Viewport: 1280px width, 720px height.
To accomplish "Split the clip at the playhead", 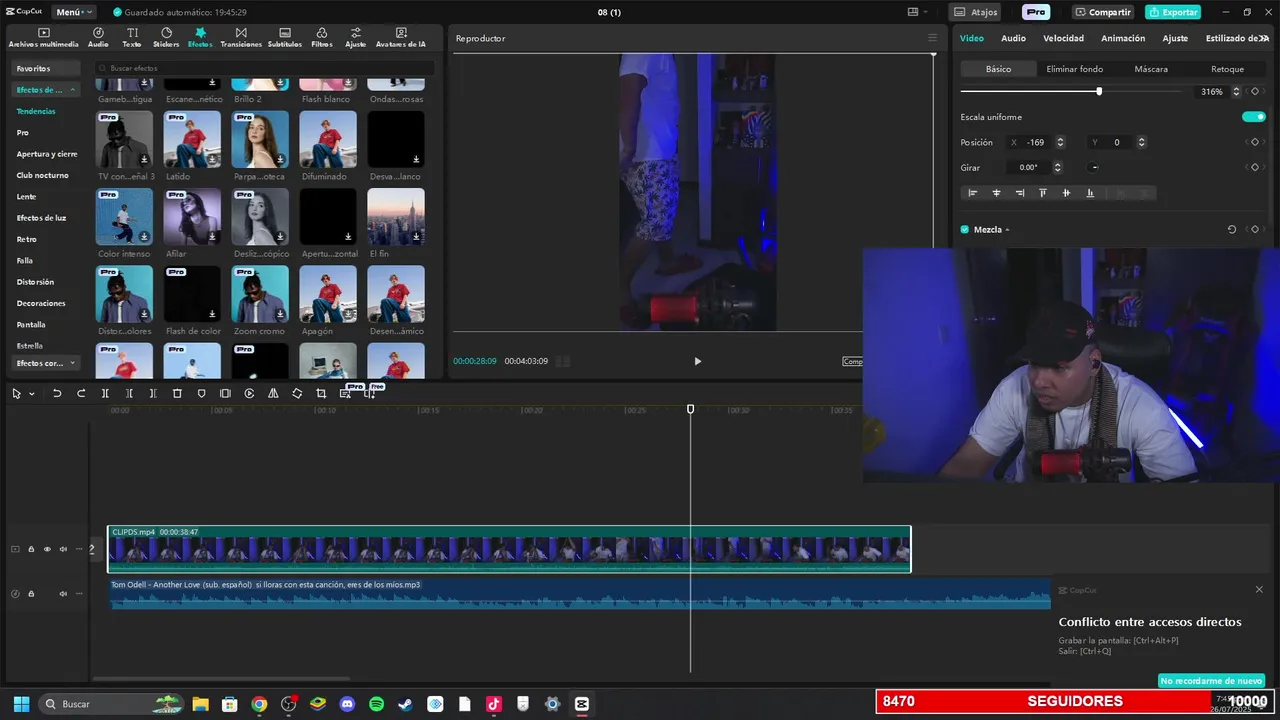I will (x=105, y=394).
